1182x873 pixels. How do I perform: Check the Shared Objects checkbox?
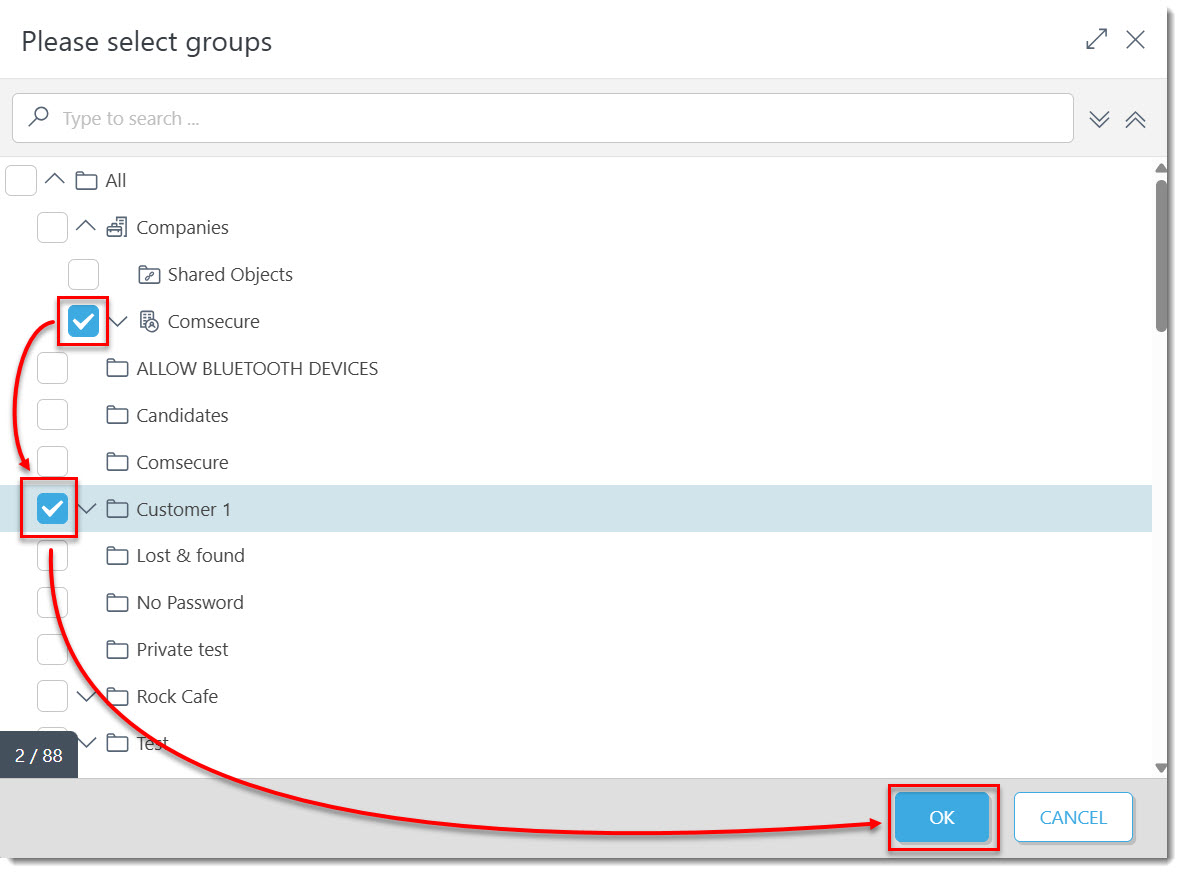[83, 274]
